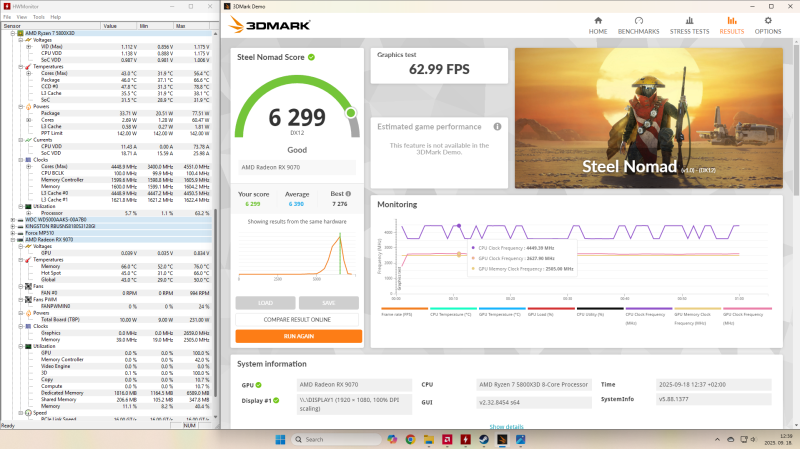
Task: Toggle the GPU Temperature blue legend
Action: point(502,312)
